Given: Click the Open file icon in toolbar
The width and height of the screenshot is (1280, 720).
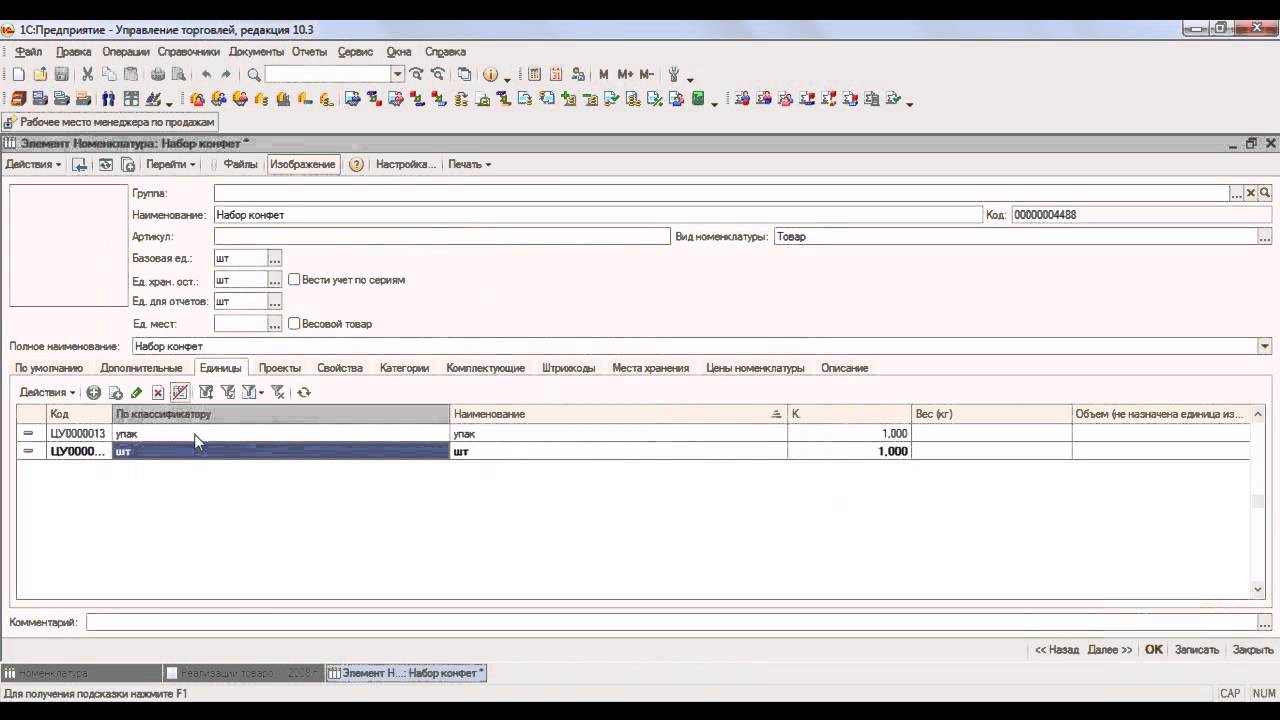Looking at the screenshot, I should (x=40, y=75).
